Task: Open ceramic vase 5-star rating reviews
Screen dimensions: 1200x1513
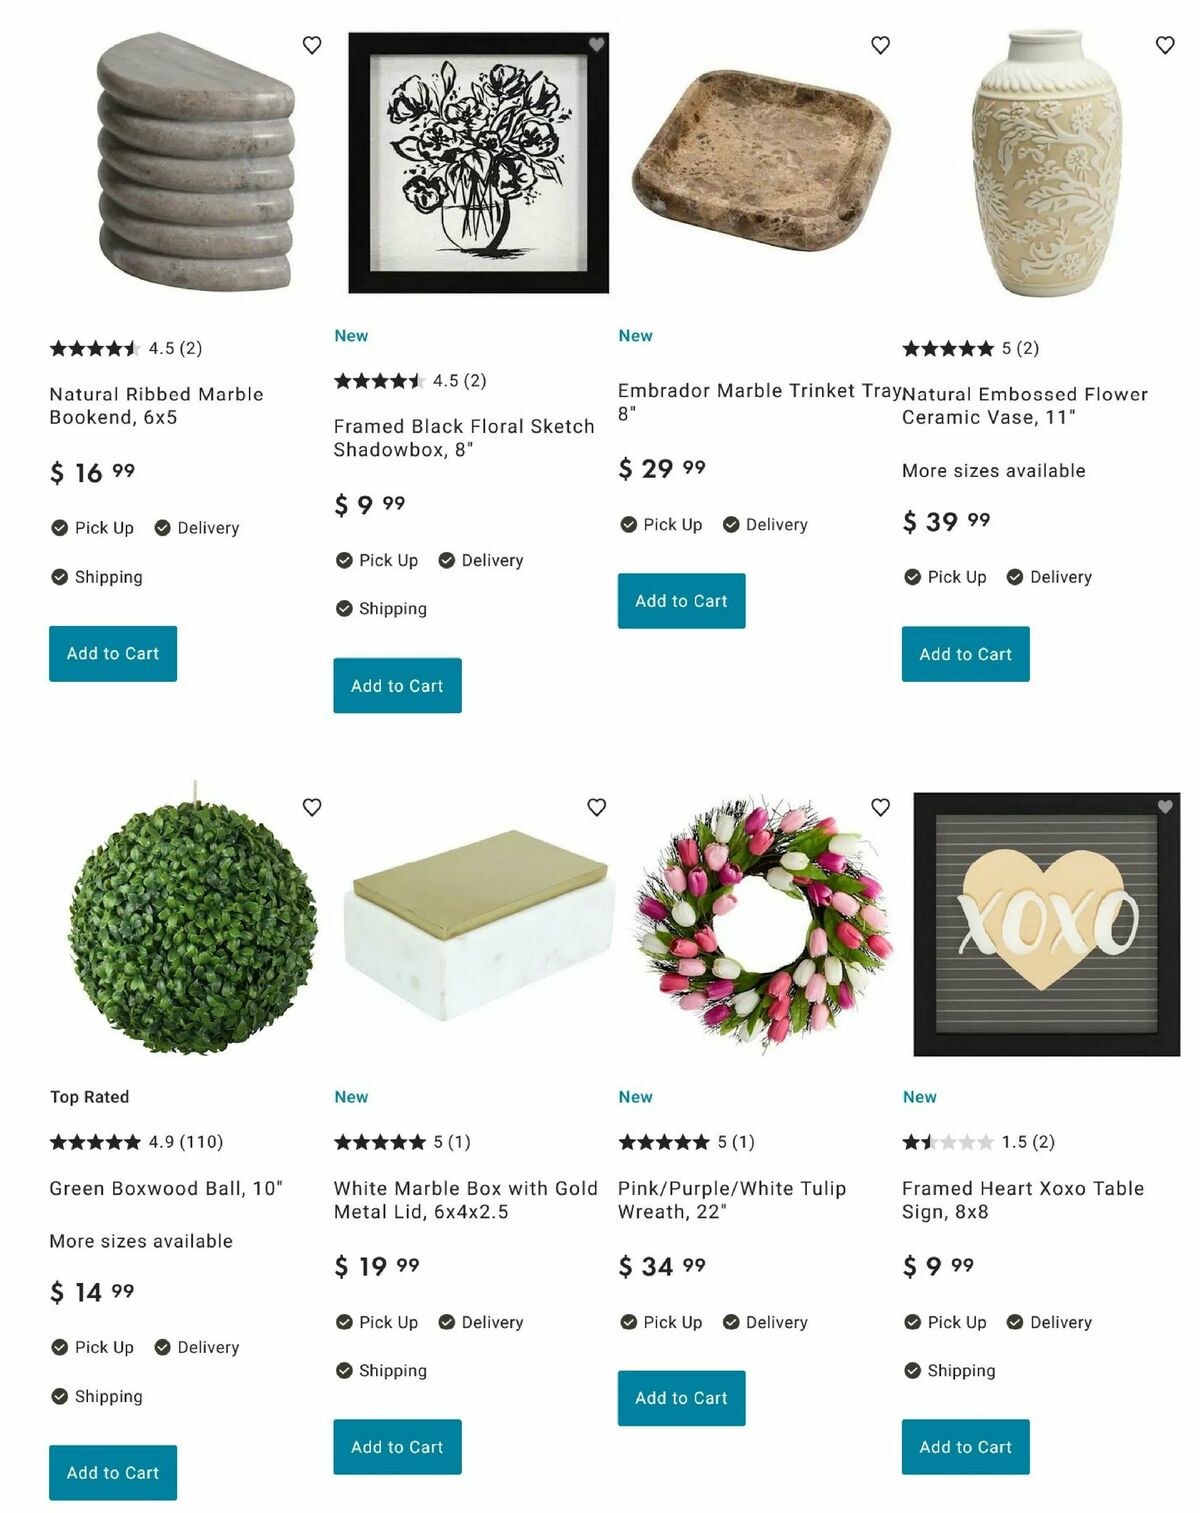Action: [970, 348]
